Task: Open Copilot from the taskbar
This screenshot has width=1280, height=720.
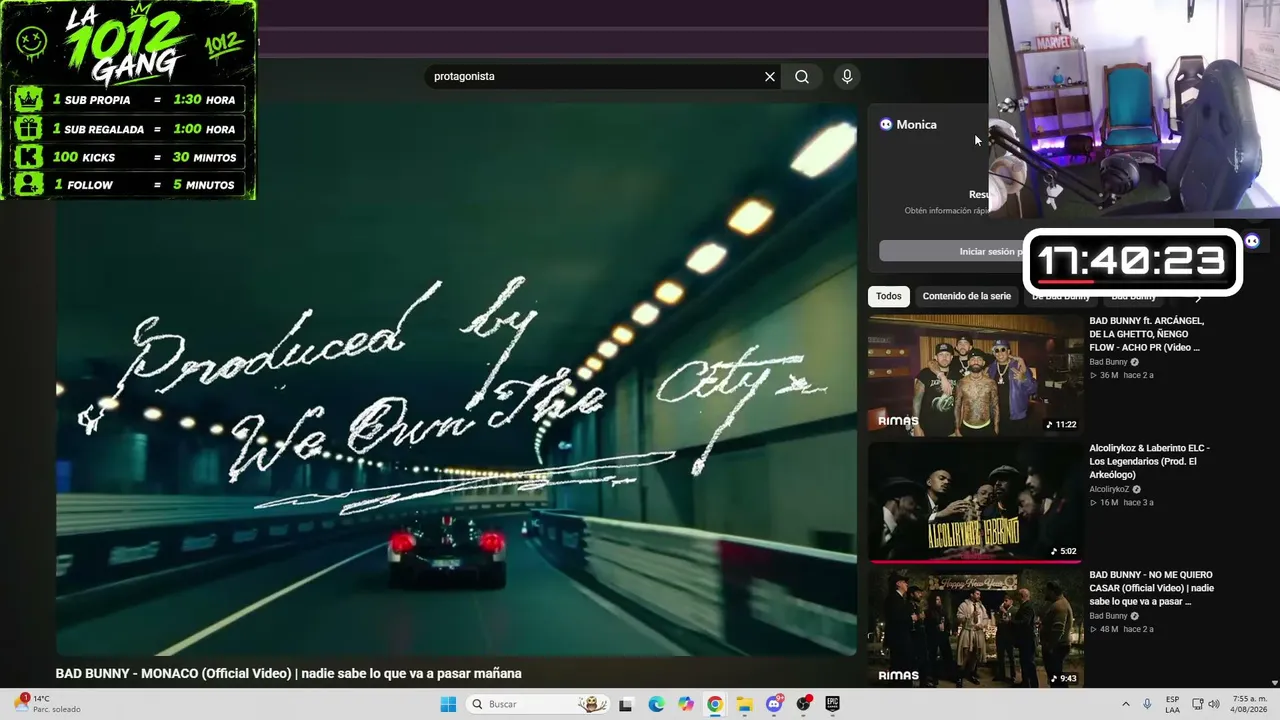Action: (685, 704)
